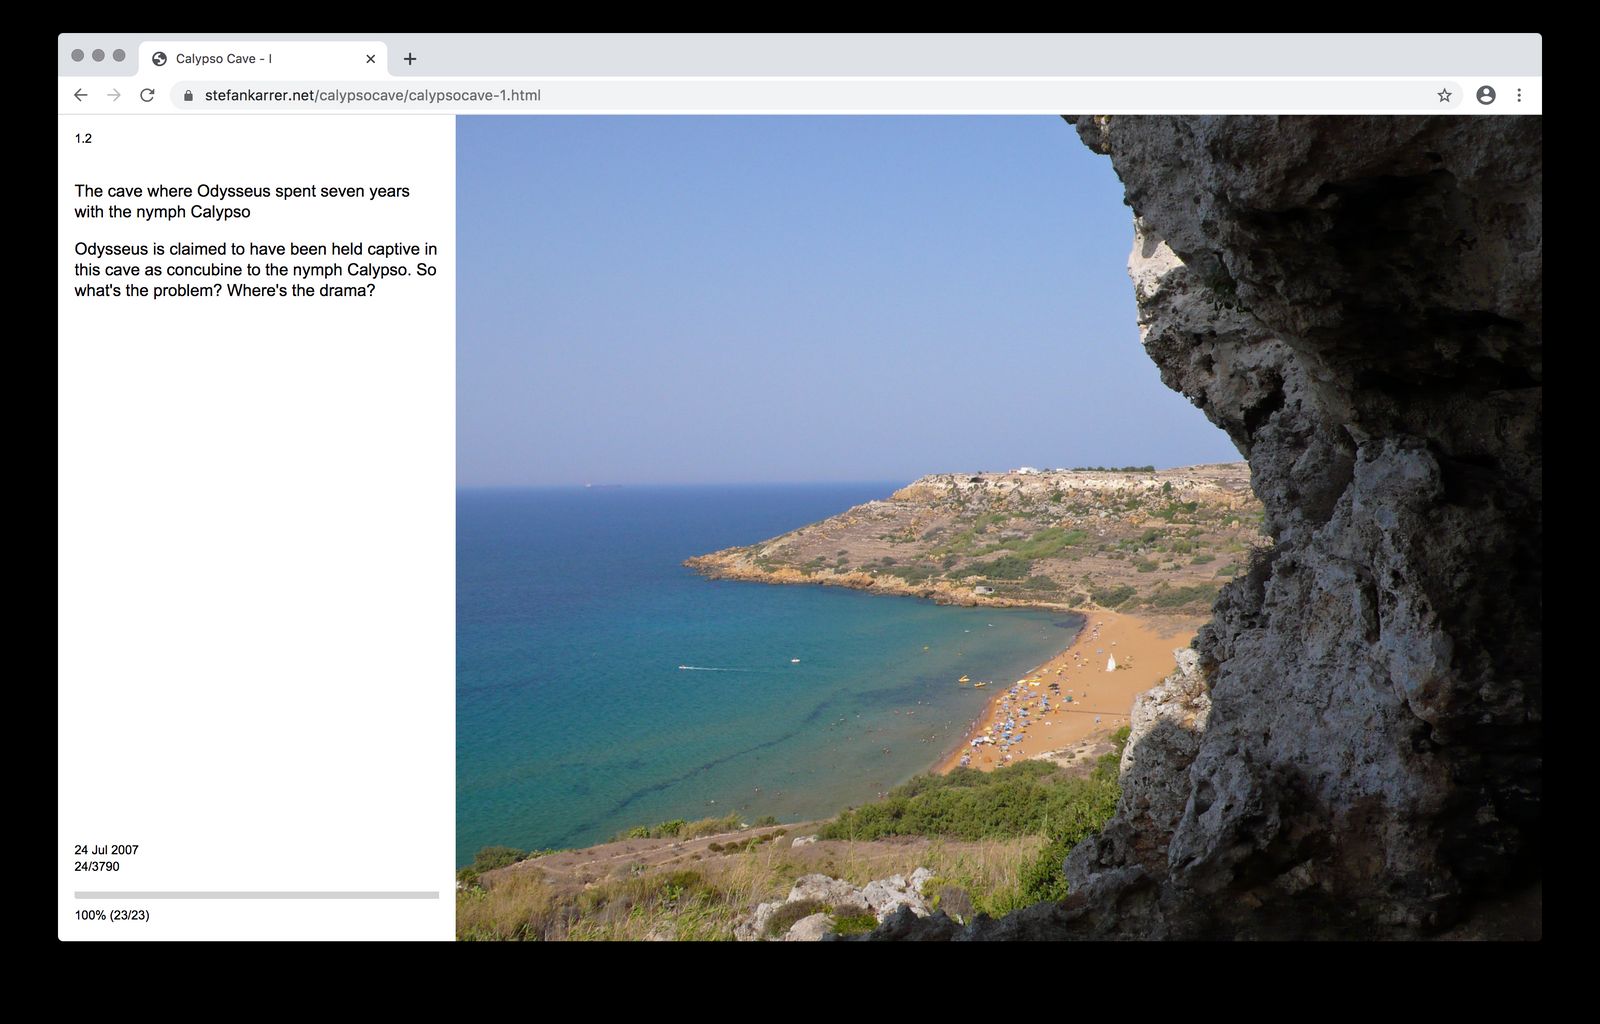The height and width of the screenshot is (1024, 1600).
Task: Bookmark this page with the star icon
Action: point(1444,95)
